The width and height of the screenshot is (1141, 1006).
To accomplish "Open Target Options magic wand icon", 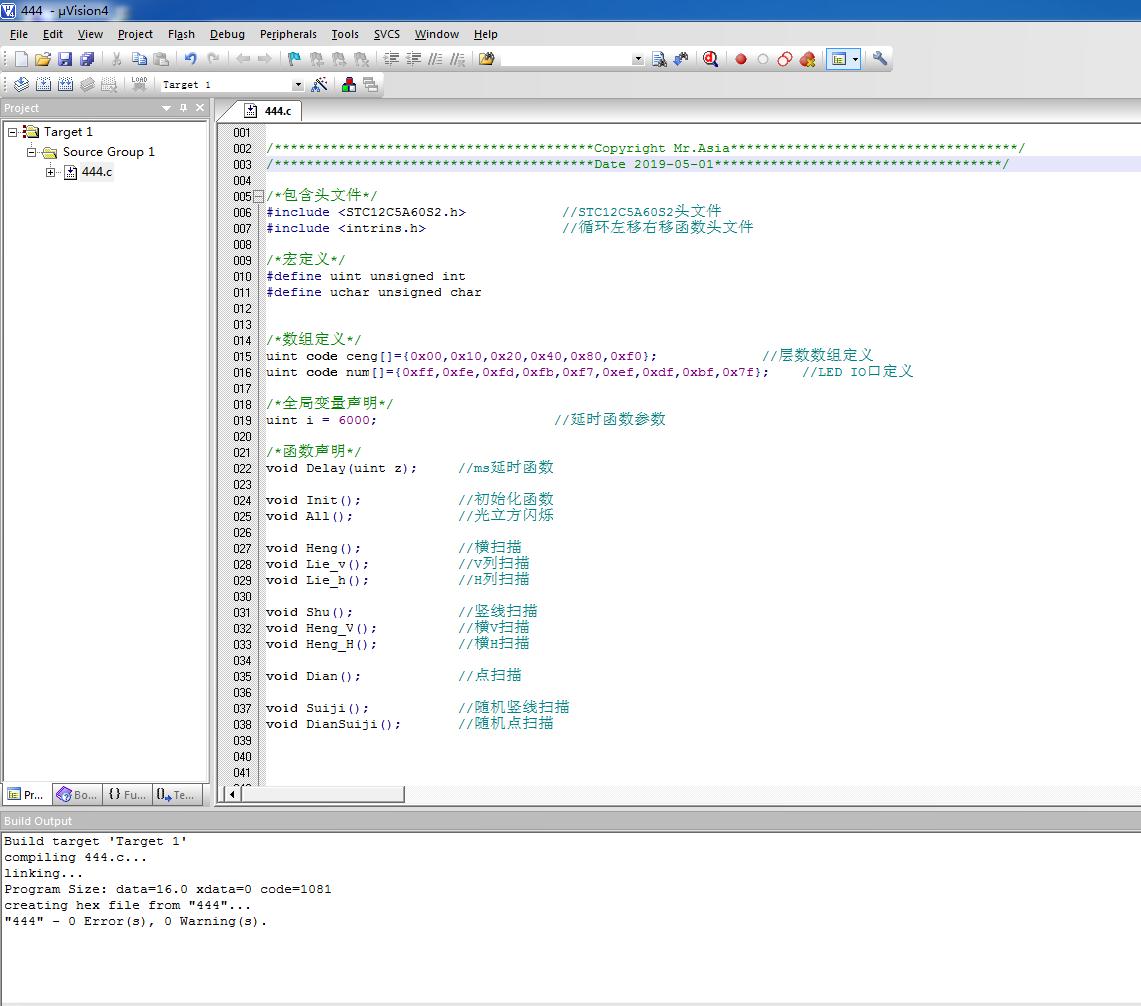I will tap(319, 84).
